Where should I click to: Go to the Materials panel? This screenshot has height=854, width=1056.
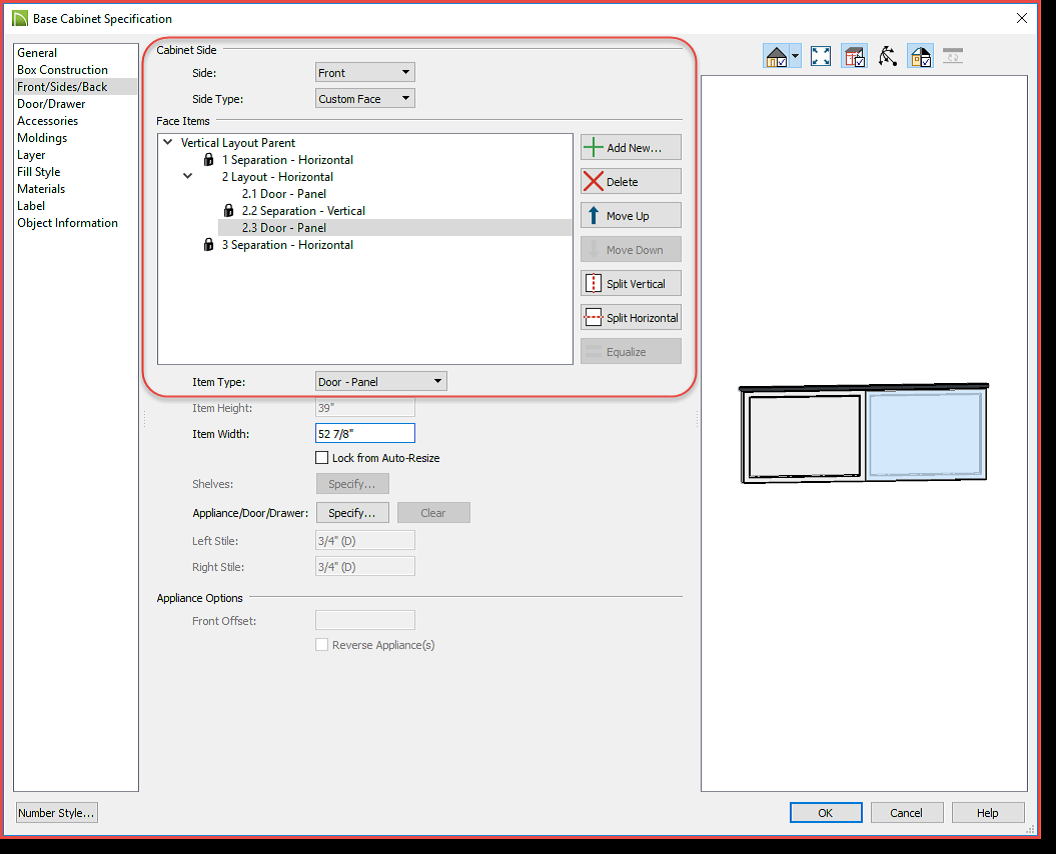(x=41, y=189)
